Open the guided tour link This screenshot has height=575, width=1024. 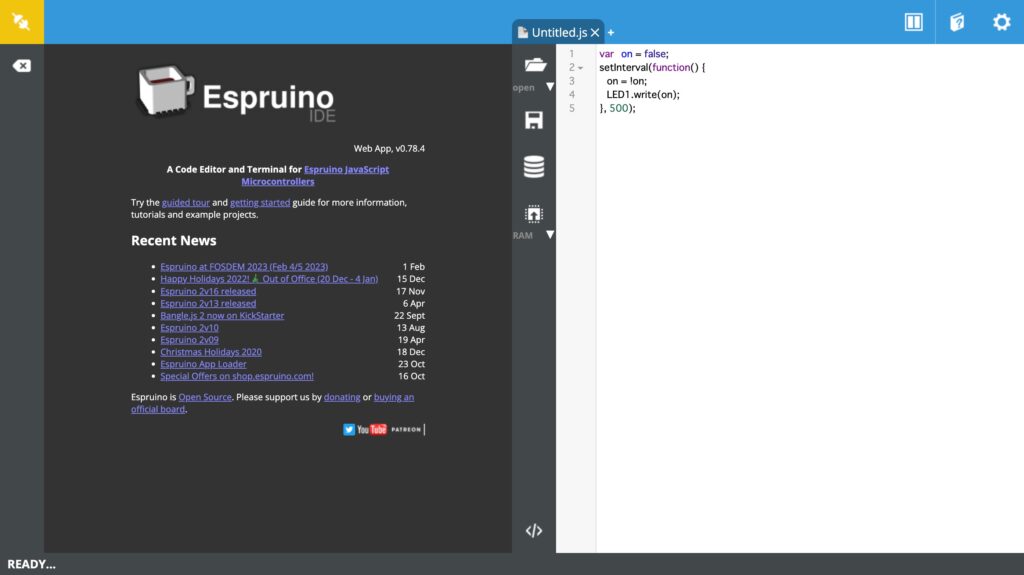tap(185, 202)
